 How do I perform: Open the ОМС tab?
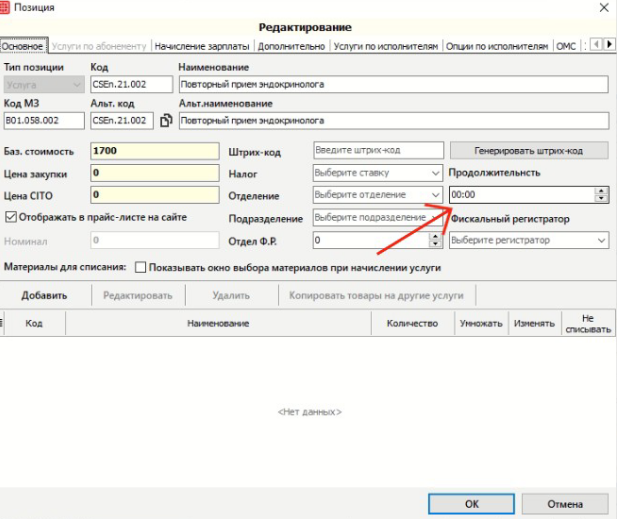pos(566,46)
